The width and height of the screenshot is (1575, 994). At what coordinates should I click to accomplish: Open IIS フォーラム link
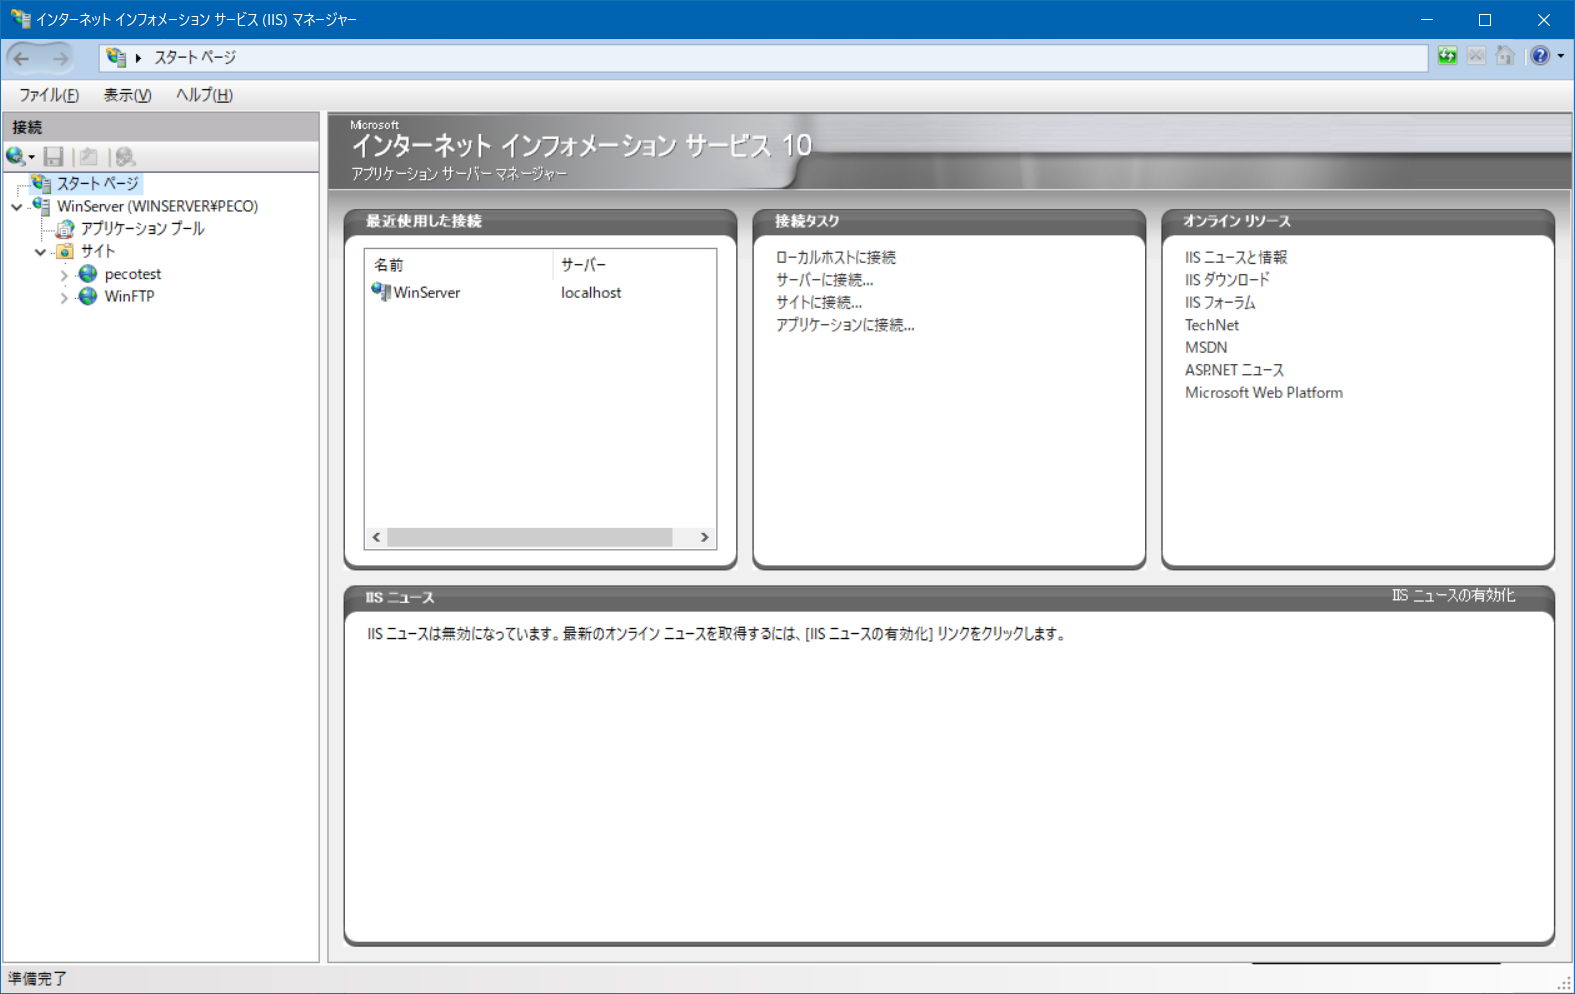tap(1220, 302)
